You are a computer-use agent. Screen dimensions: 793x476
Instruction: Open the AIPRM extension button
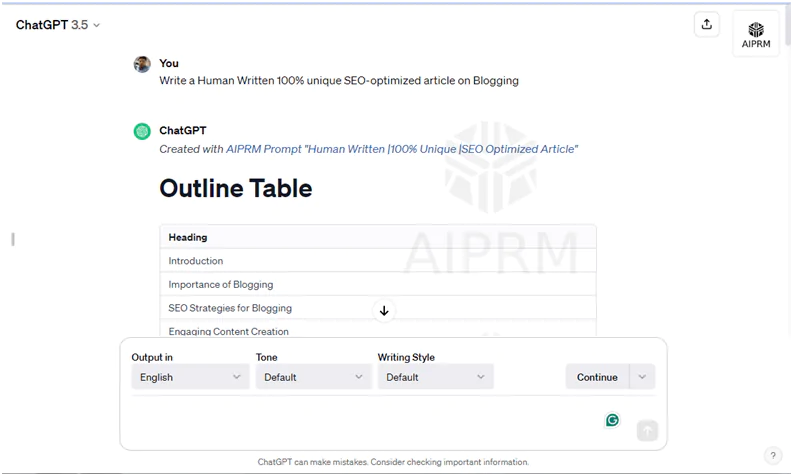[x=755, y=34]
